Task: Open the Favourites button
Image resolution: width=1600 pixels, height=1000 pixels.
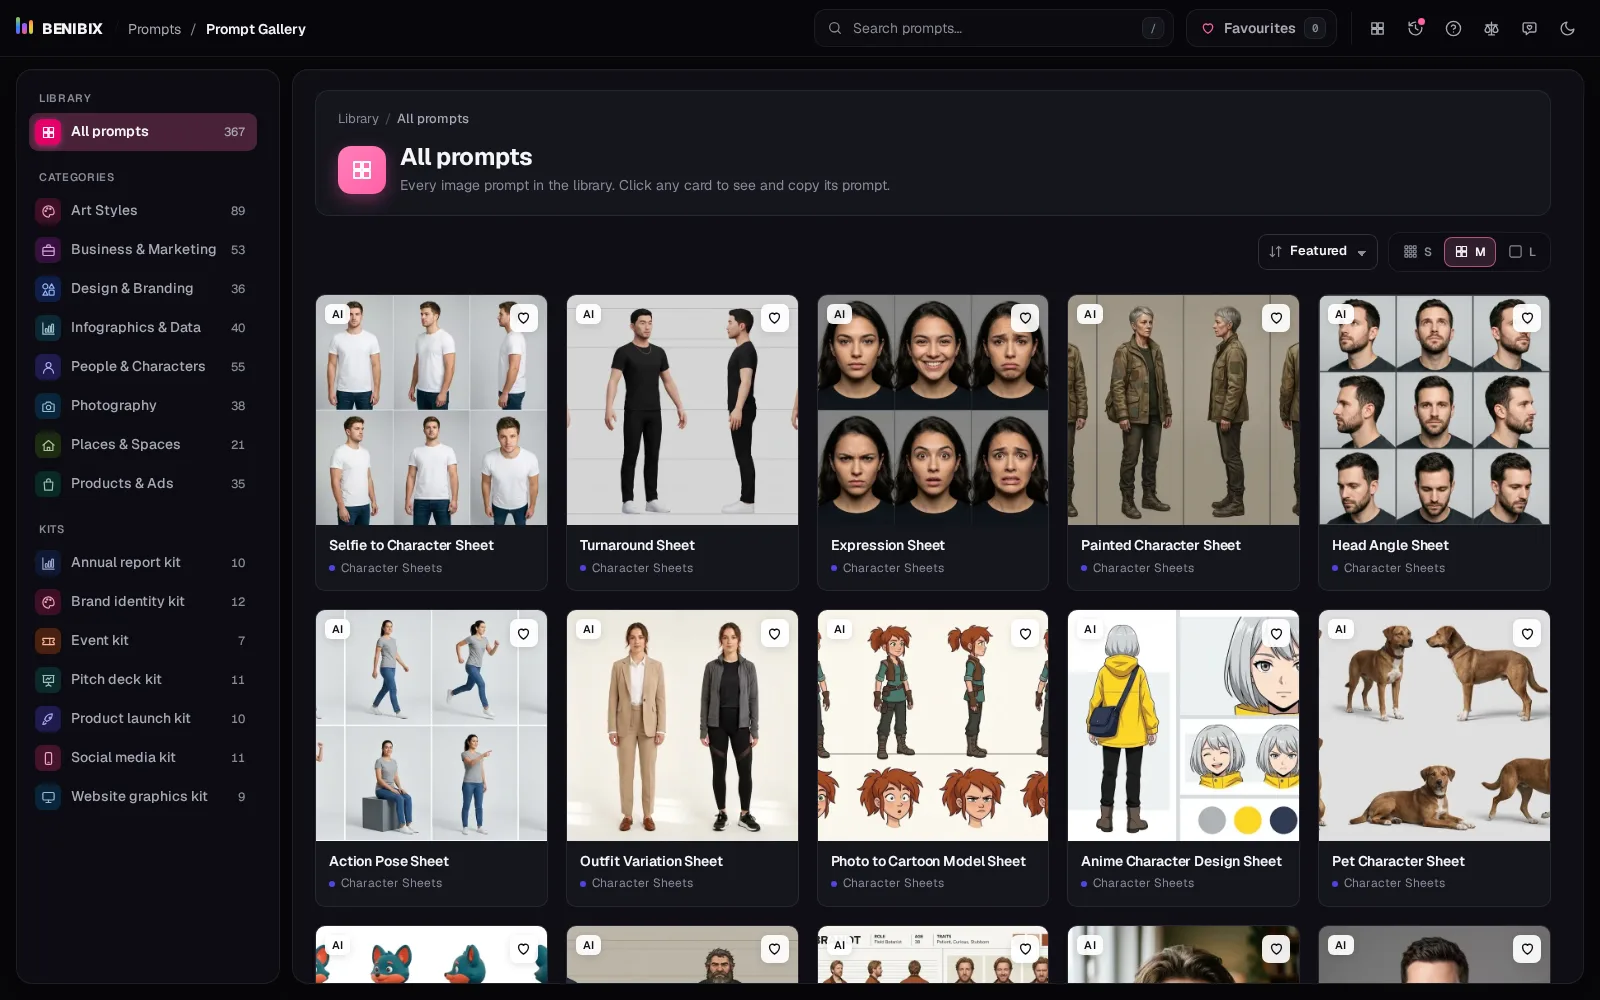Action: tap(1261, 29)
